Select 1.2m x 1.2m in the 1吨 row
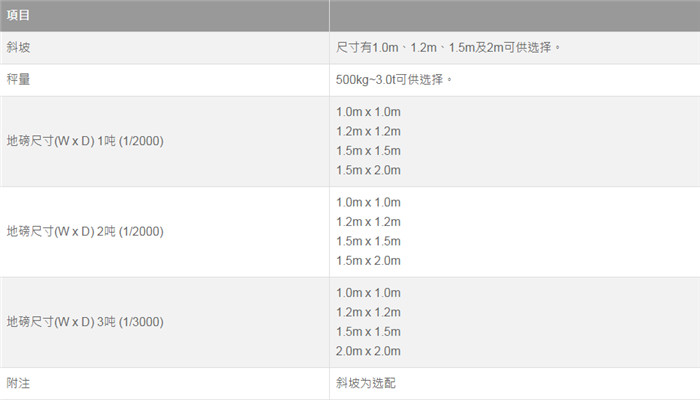700x400 pixels. pos(369,131)
